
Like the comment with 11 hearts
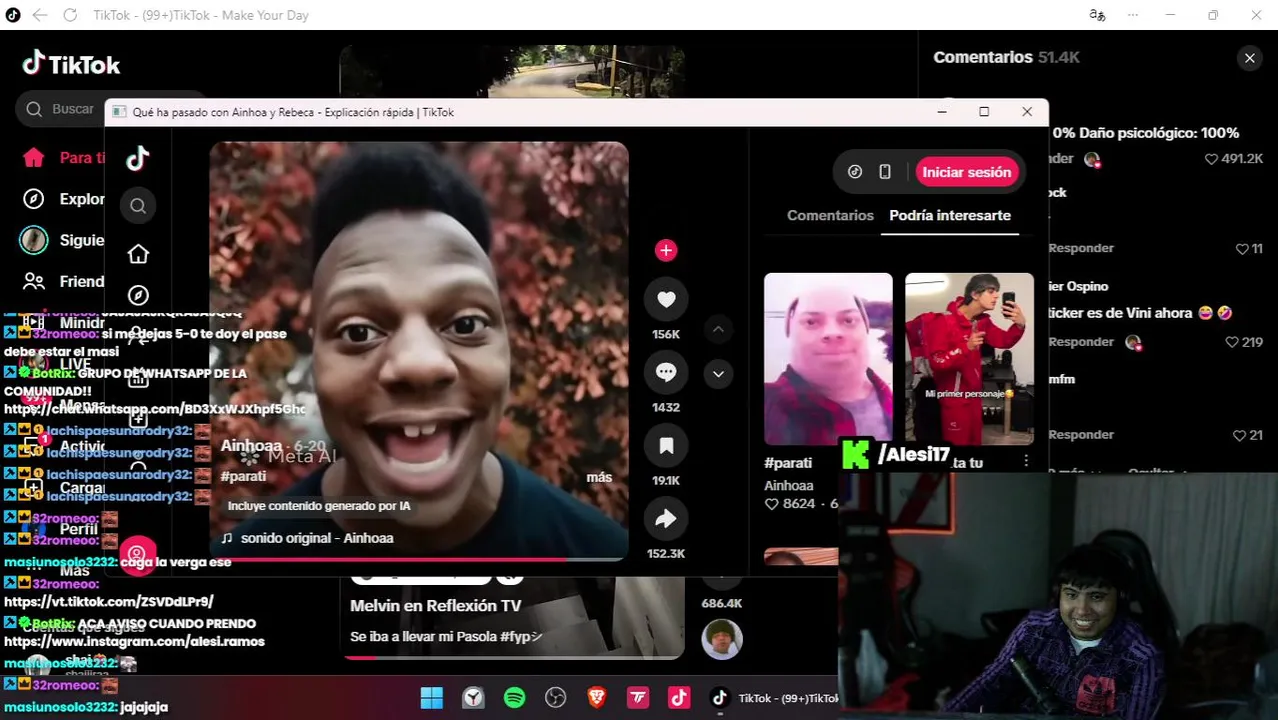pyautogui.click(x=1242, y=249)
